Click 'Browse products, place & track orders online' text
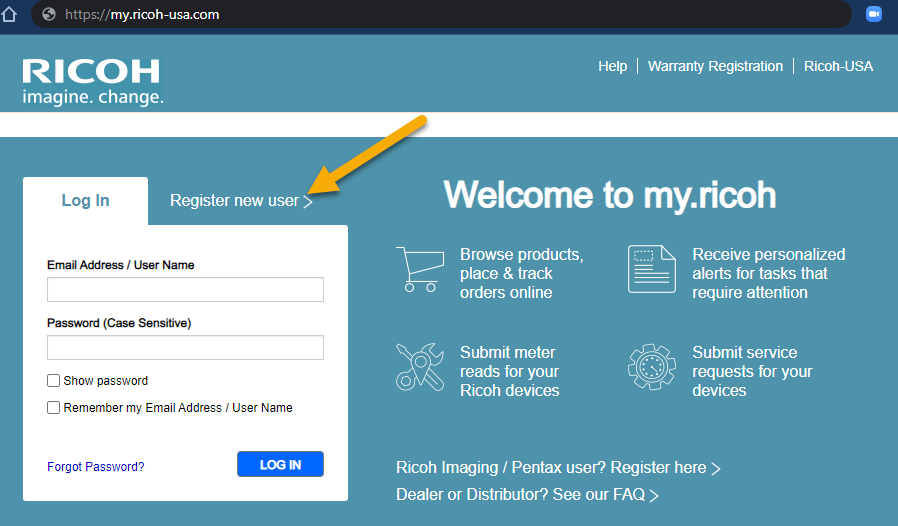 coord(521,273)
